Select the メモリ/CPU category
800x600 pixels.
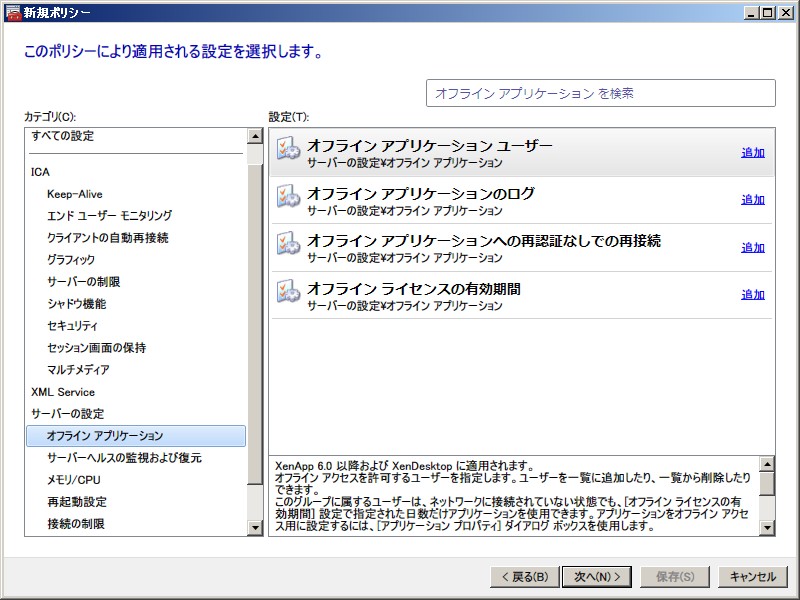click(x=74, y=480)
